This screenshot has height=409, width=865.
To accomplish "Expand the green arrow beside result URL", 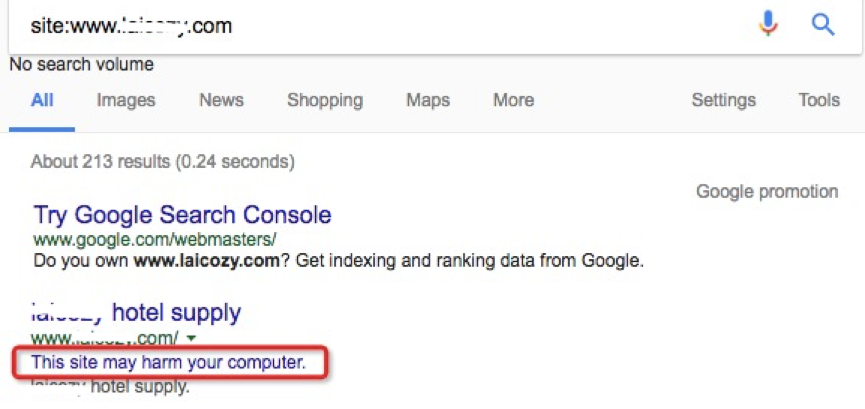I will coord(191,339).
